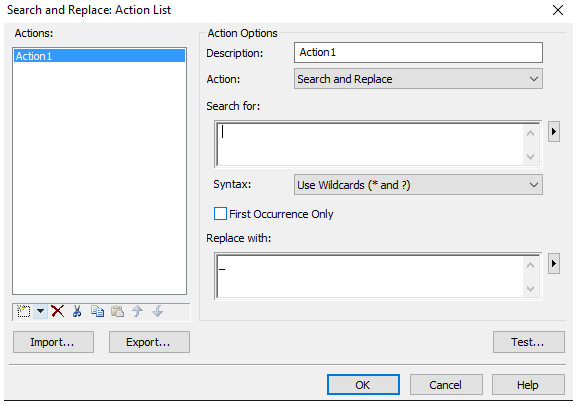Confirm with the OK button

363,385
